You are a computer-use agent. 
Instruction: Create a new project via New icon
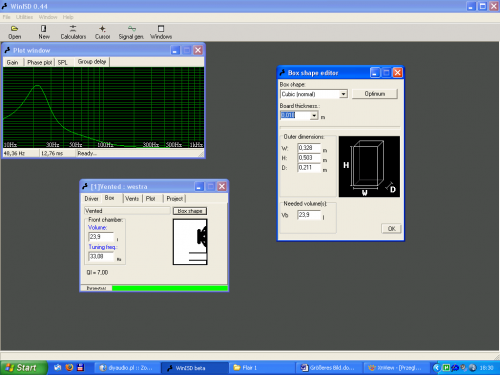pos(44,32)
